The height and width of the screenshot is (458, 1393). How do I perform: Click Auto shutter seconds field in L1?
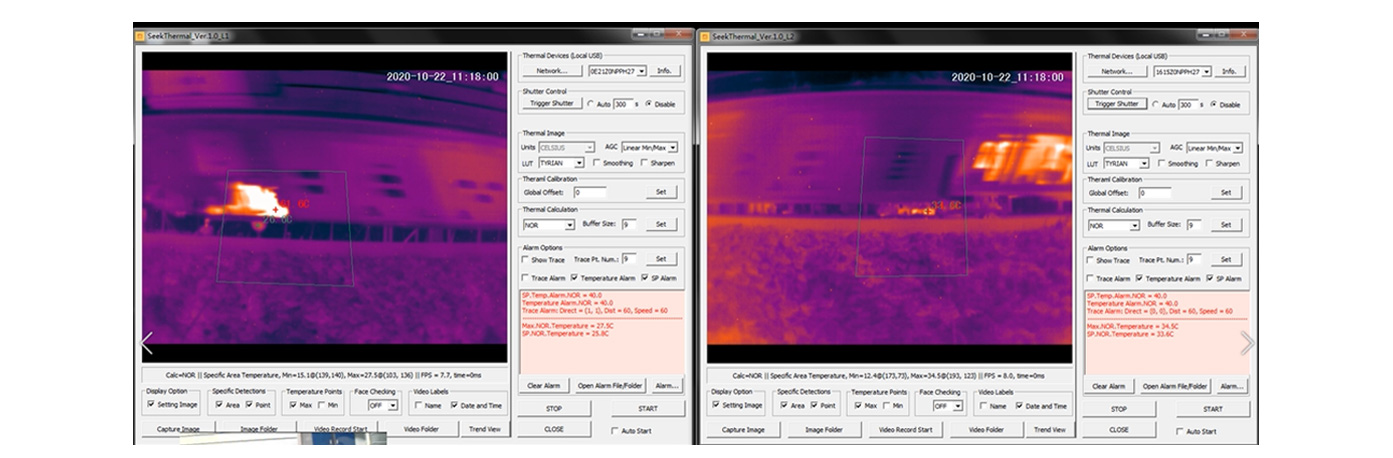[624, 104]
